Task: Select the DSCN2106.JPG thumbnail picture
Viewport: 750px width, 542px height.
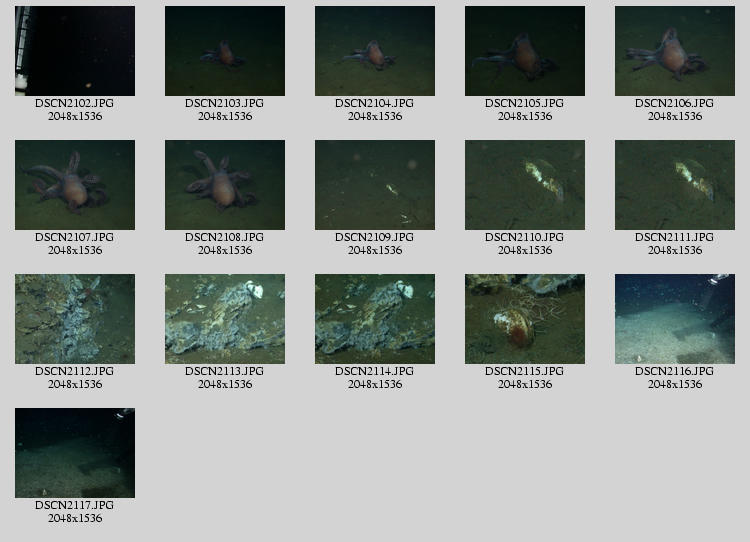Action: coord(675,51)
